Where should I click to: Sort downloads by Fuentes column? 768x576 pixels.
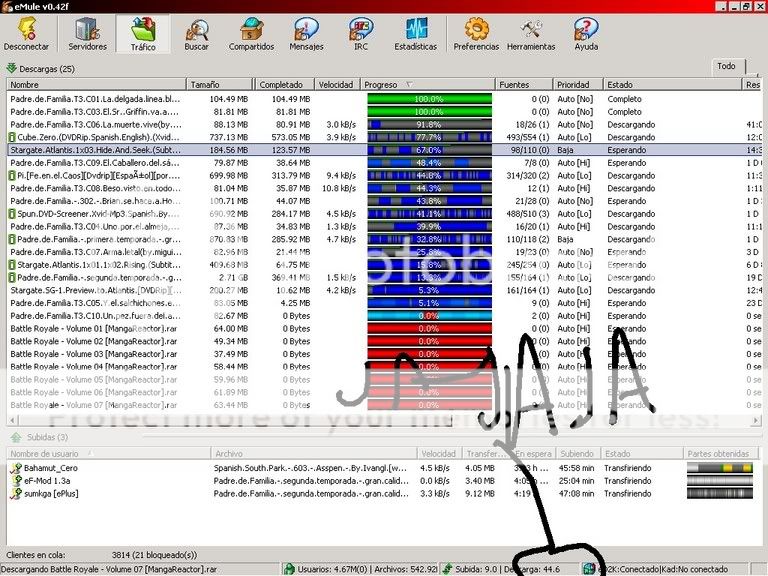(524, 84)
